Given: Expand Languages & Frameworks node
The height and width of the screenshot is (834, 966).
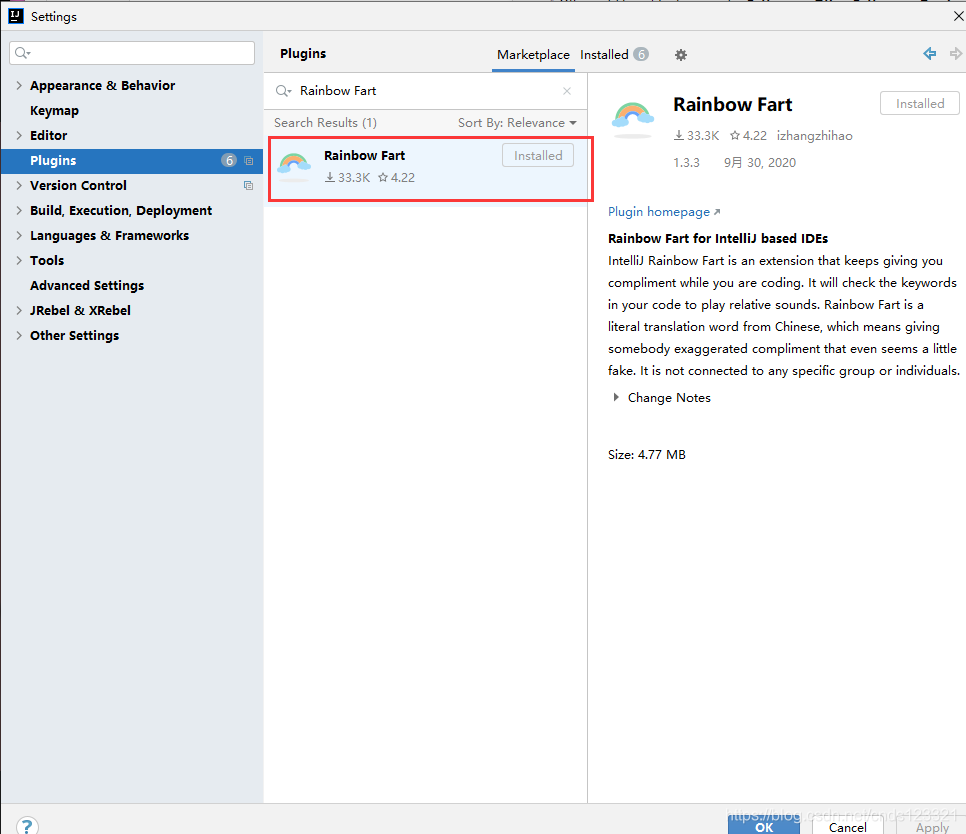Looking at the screenshot, I should pyautogui.click(x=18, y=235).
